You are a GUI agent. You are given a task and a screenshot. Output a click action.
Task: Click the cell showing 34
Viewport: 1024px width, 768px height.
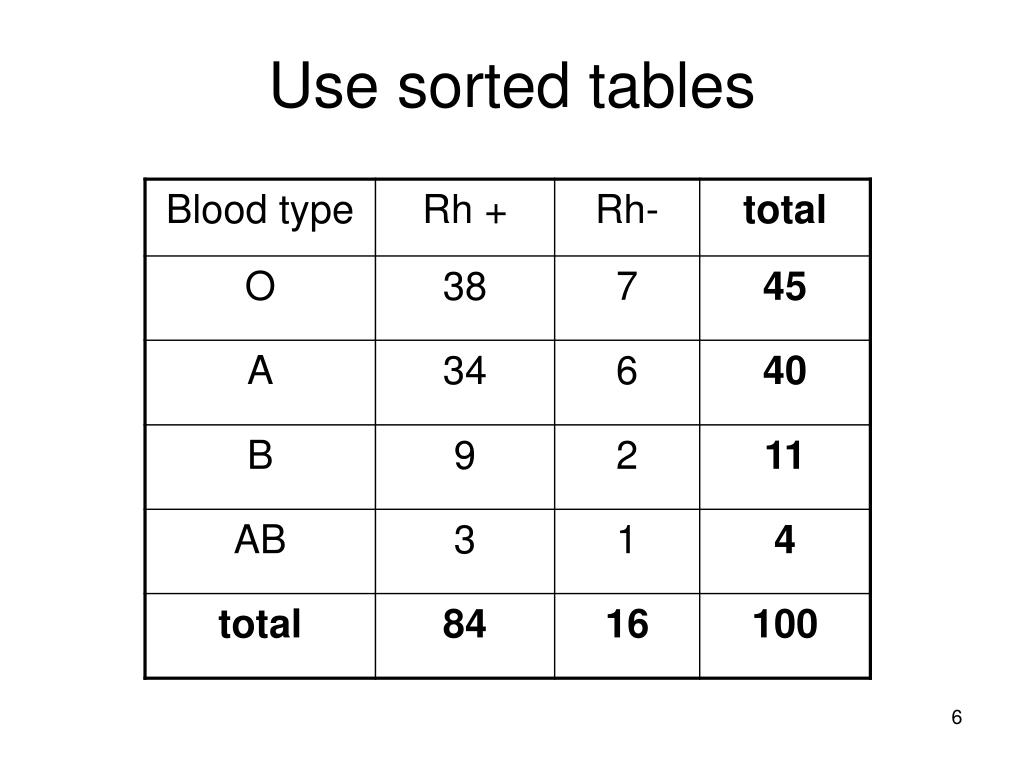(x=465, y=372)
